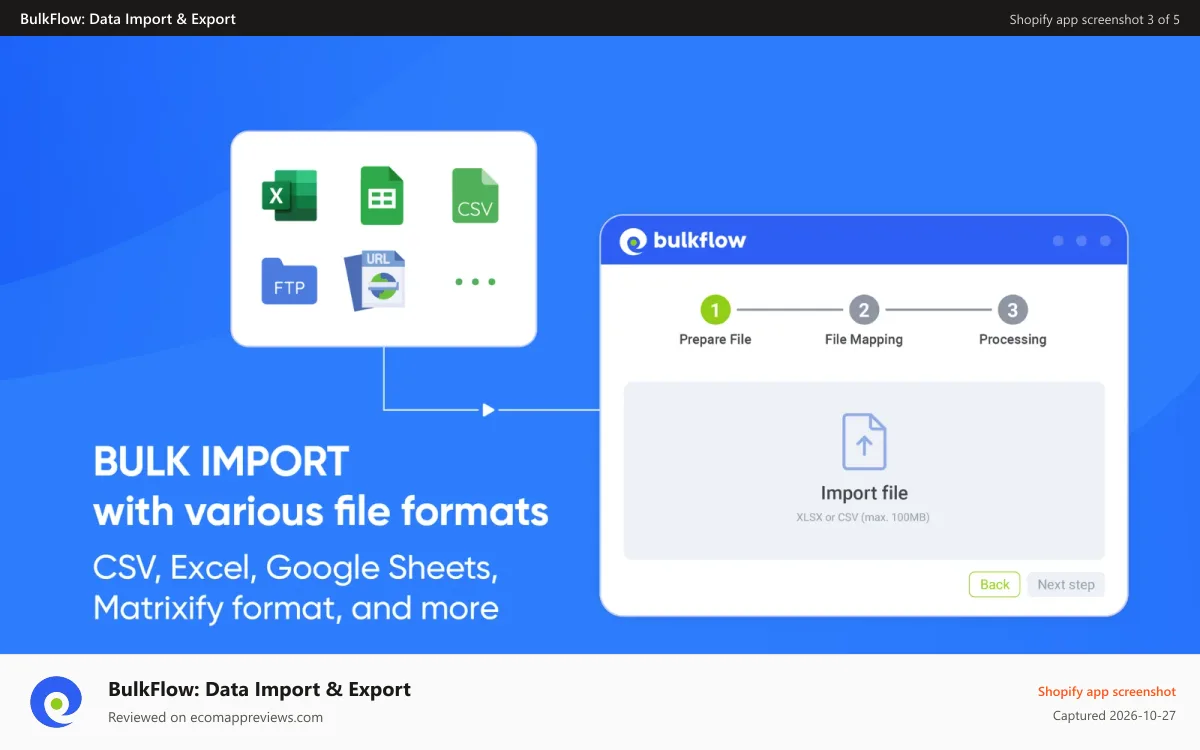Click "Shopify app screenshot 3 of 5" text
The height and width of the screenshot is (750, 1200).
pos(1094,19)
